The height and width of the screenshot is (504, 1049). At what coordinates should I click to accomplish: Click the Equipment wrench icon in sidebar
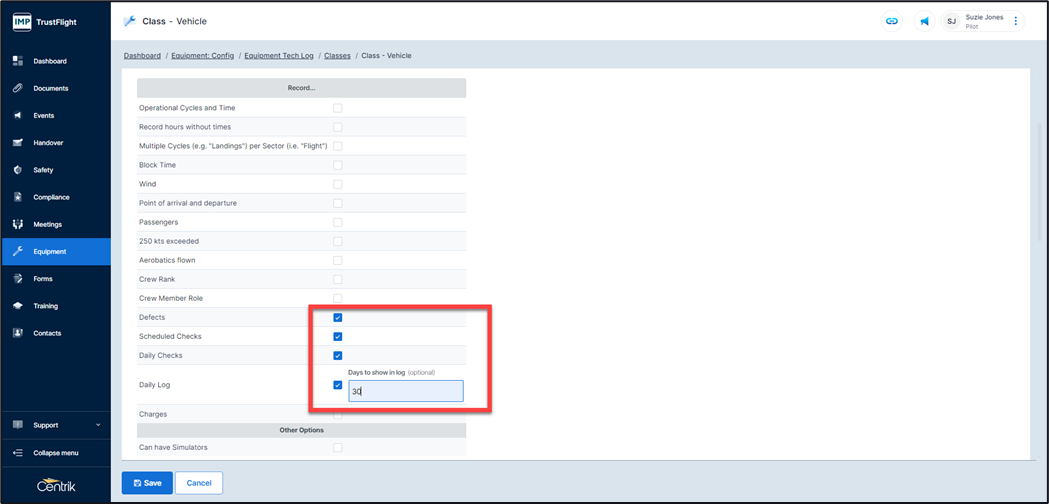pos(18,252)
